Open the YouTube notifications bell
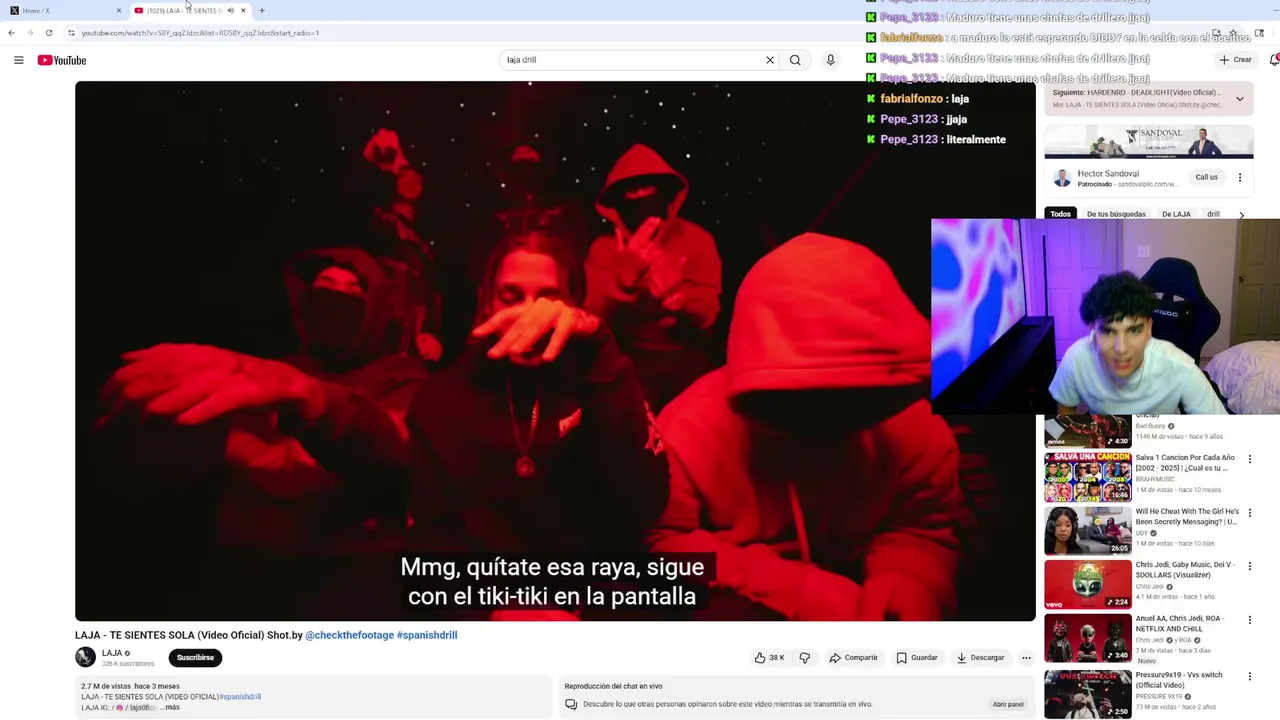Image resolution: width=1280 pixels, height=720 pixels. pyautogui.click(x=1274, y=60)
